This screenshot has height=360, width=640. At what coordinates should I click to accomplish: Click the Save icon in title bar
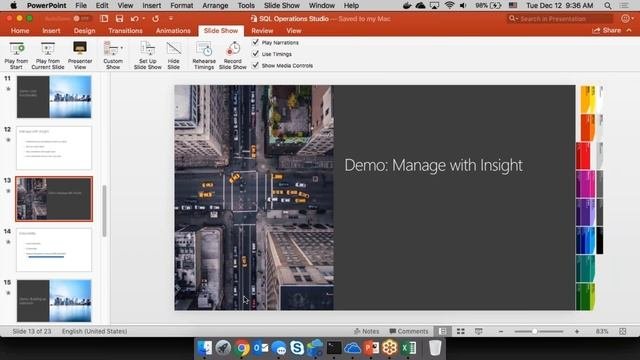119,19
